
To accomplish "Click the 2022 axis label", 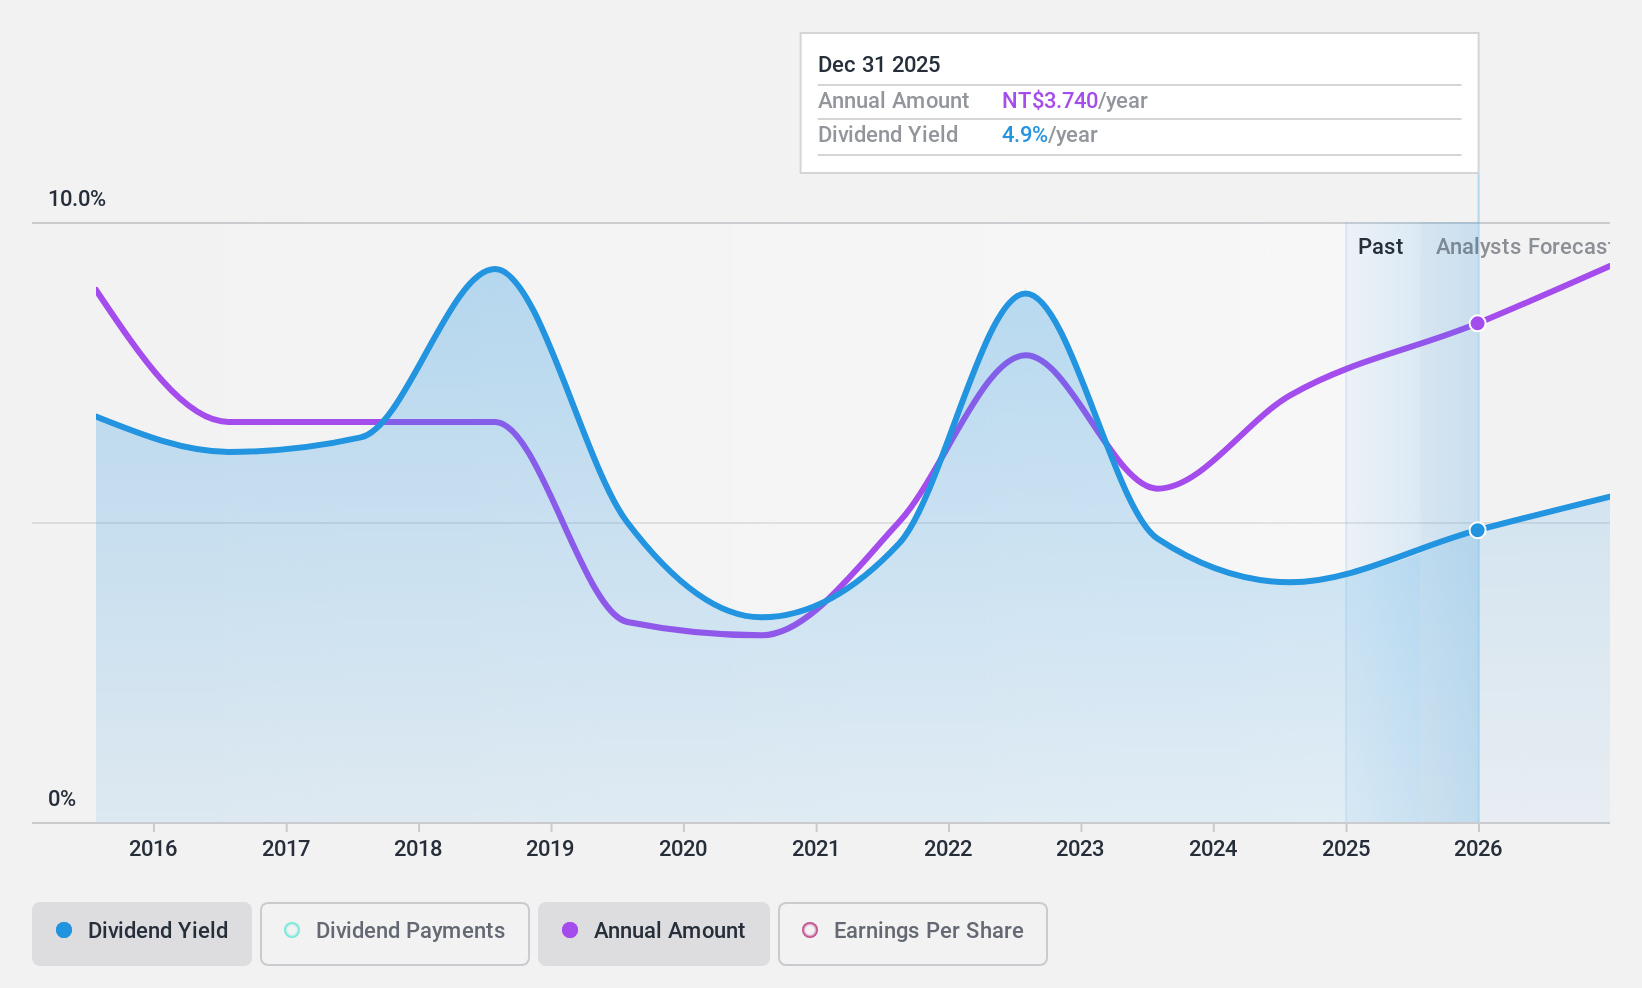I will point(948,849).
